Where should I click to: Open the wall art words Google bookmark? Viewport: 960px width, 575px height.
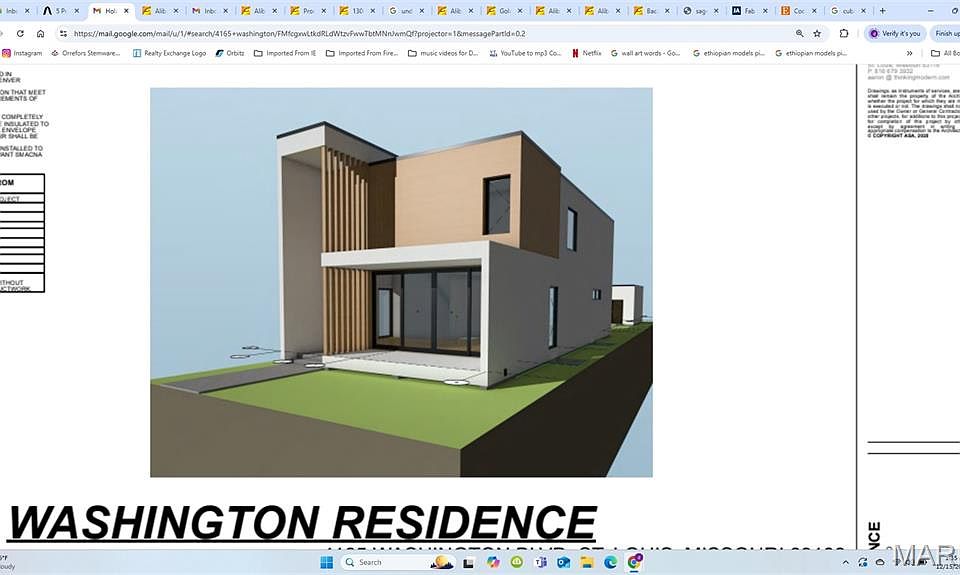(x=645, y=53)
